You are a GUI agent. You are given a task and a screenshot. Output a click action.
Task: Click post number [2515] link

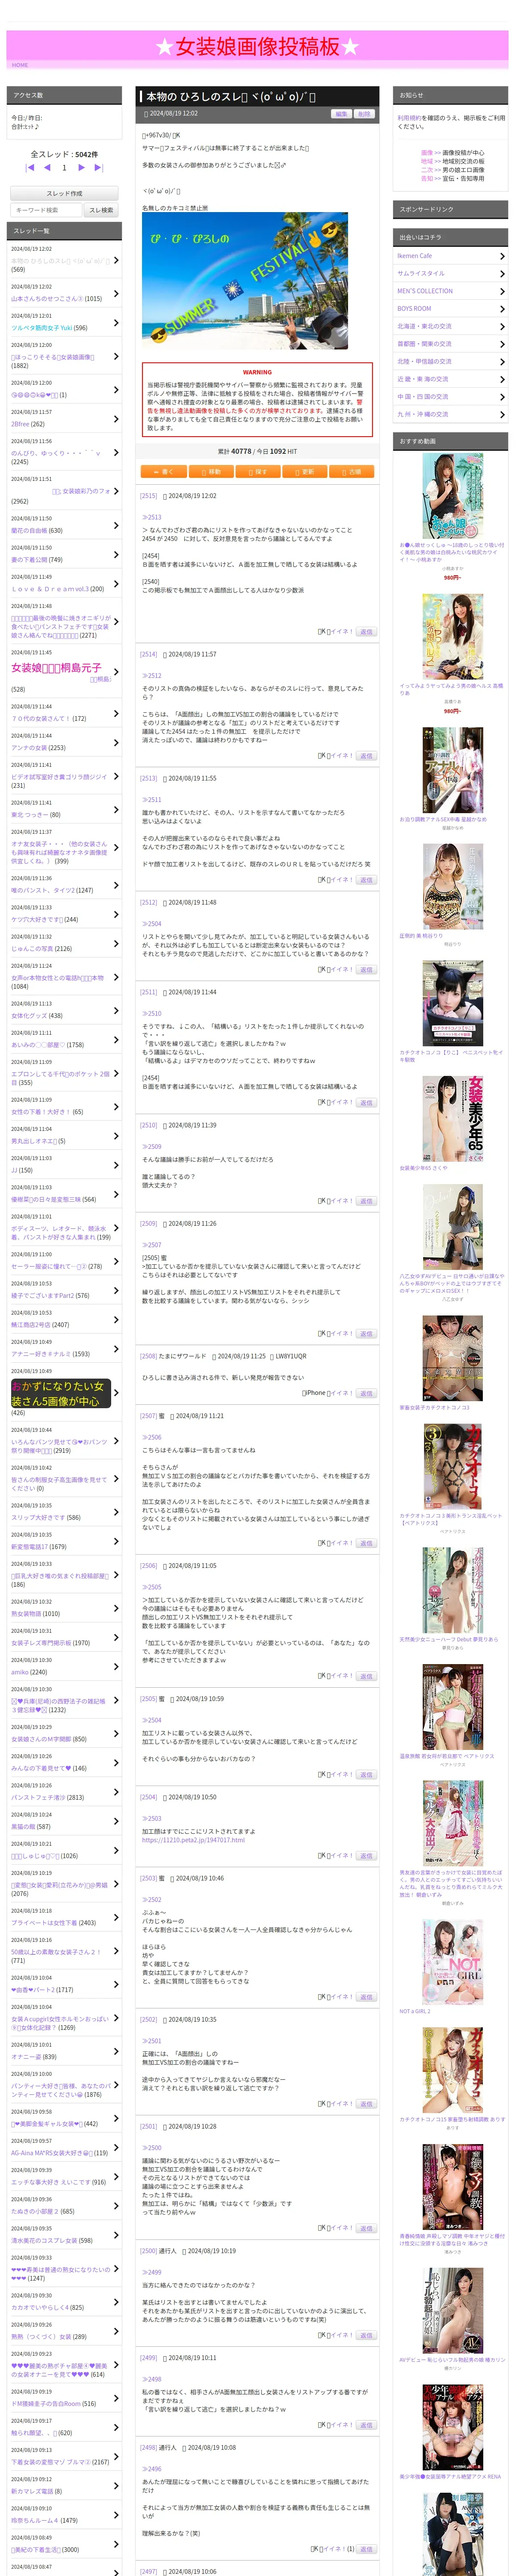[x=148, y=496]
